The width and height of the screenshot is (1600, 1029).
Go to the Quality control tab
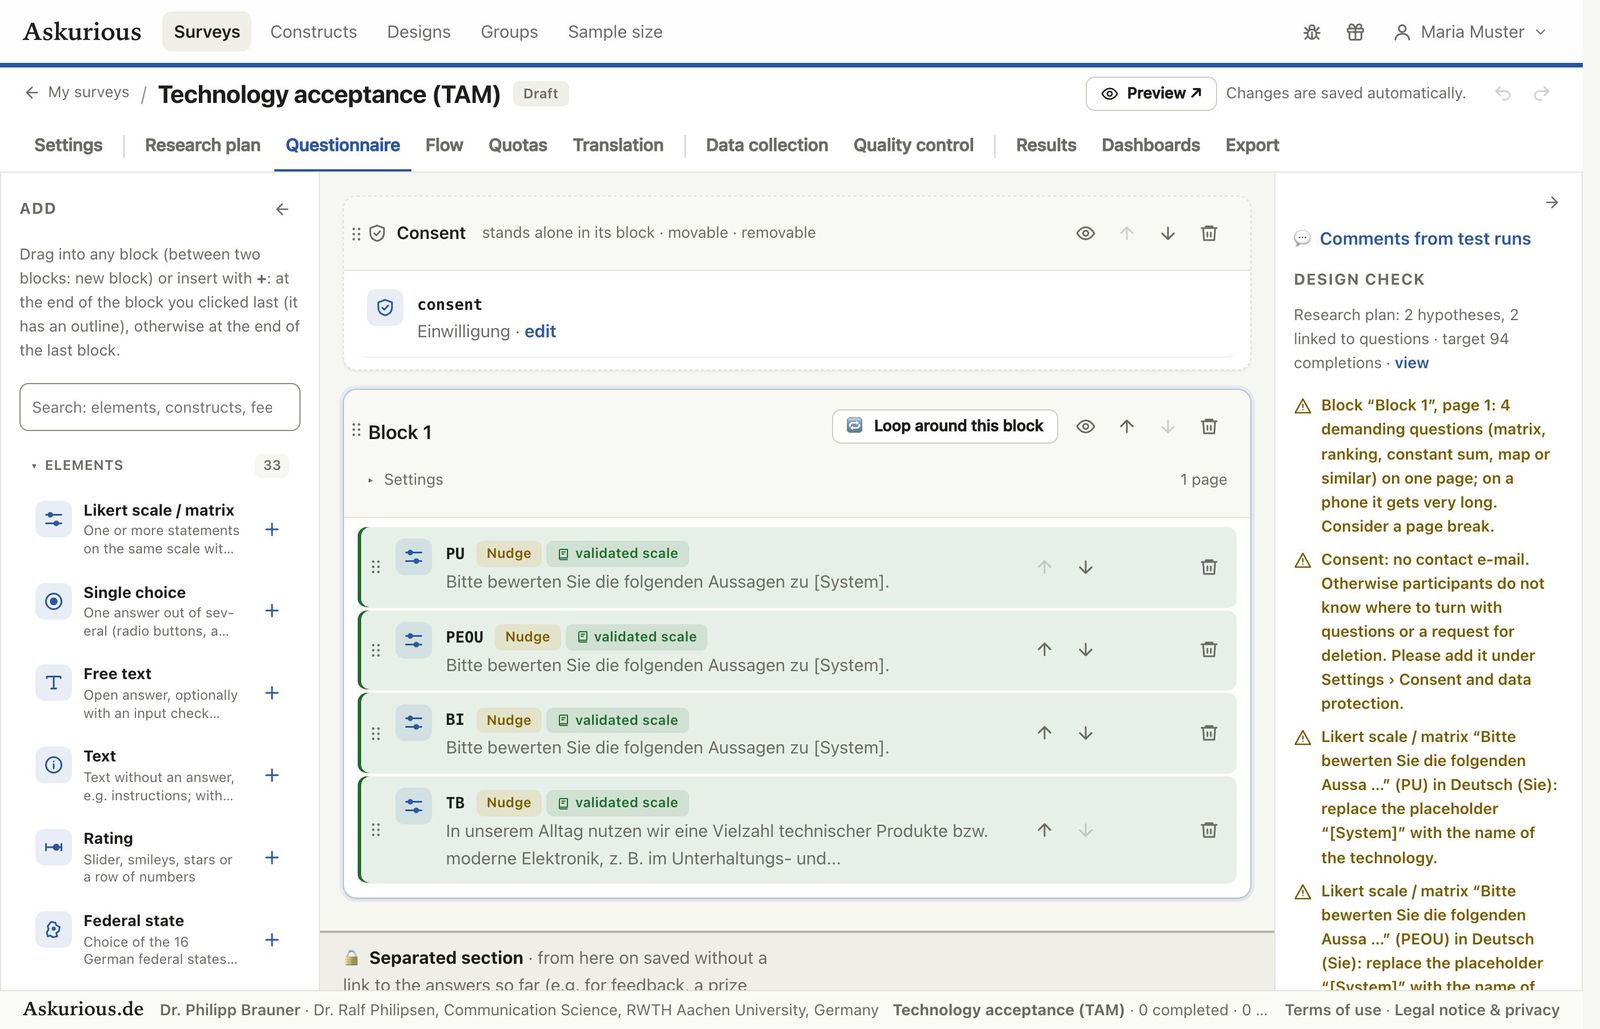click(913, 145)
